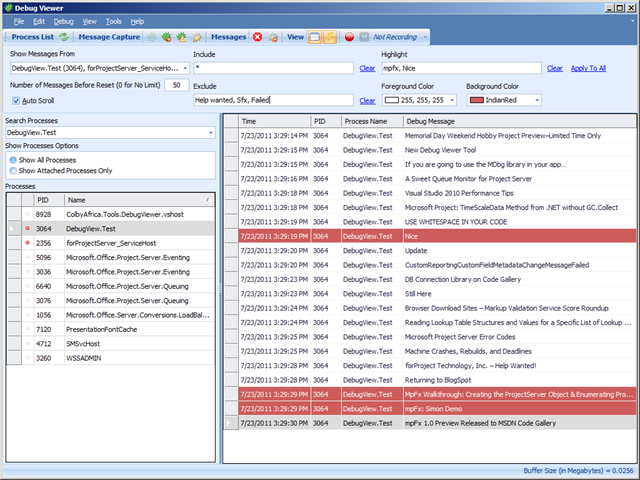Click the pause icon next to record
Viewport: 640px width, 480px height.
(364, 37)
